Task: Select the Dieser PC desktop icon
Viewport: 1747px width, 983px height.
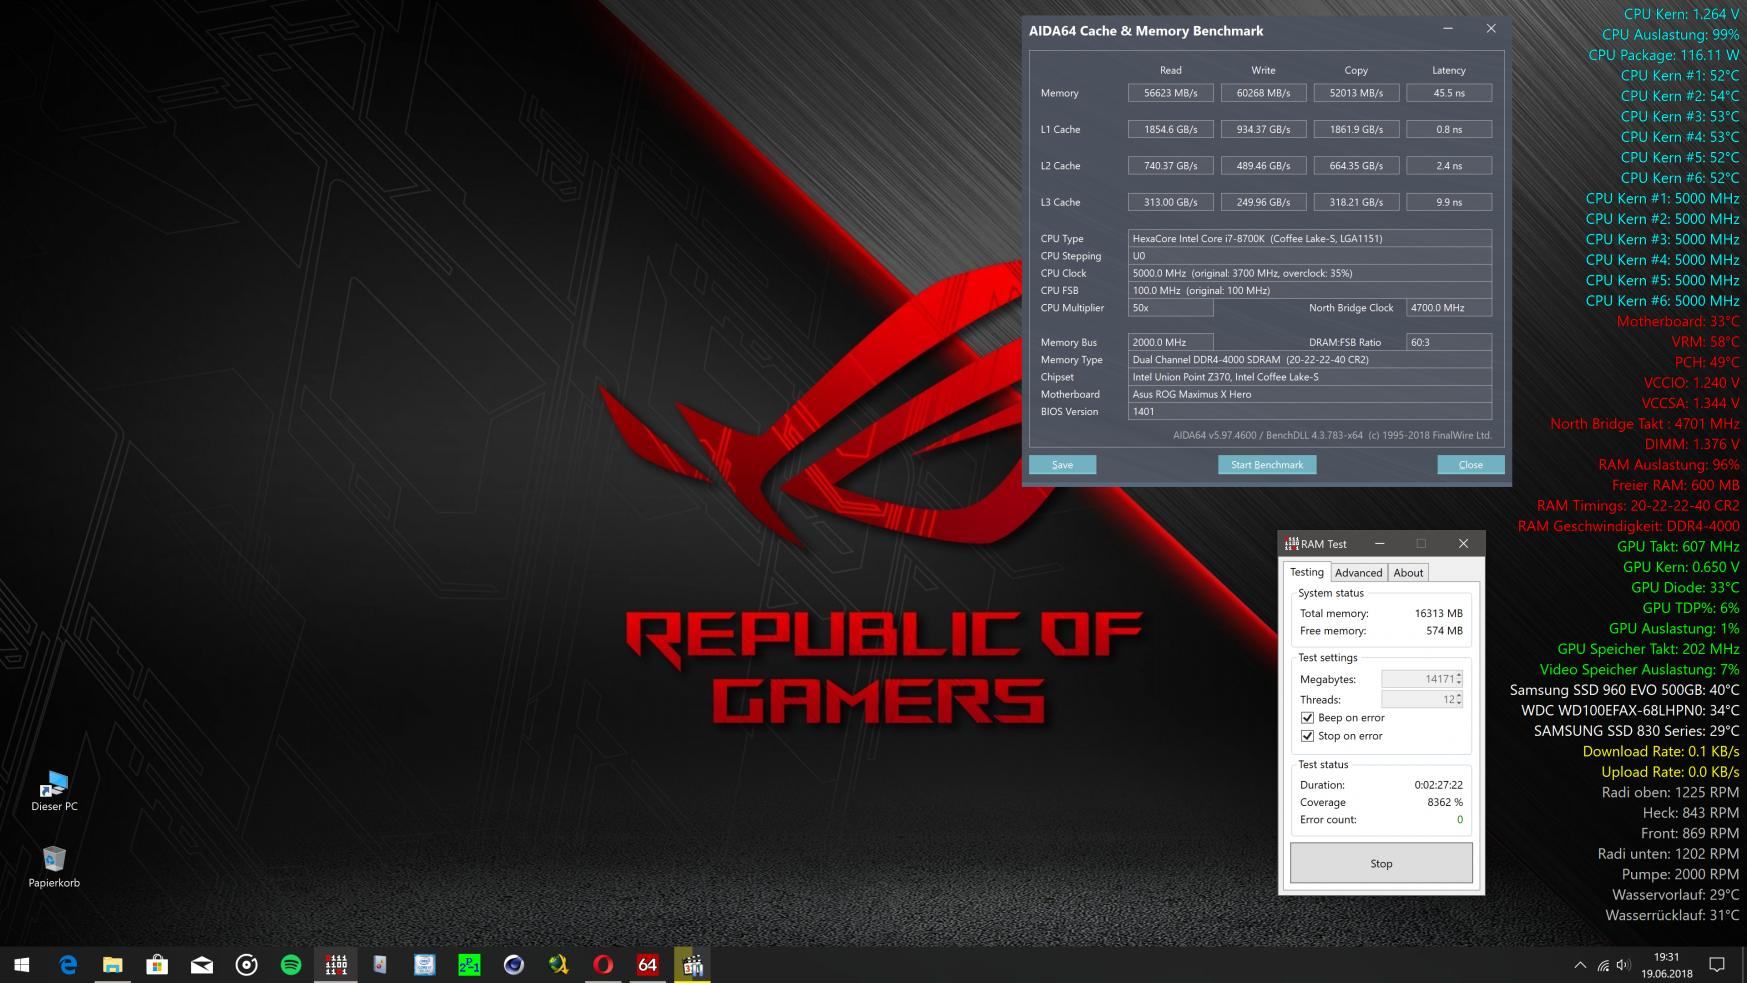Action: tap(54, 790)
